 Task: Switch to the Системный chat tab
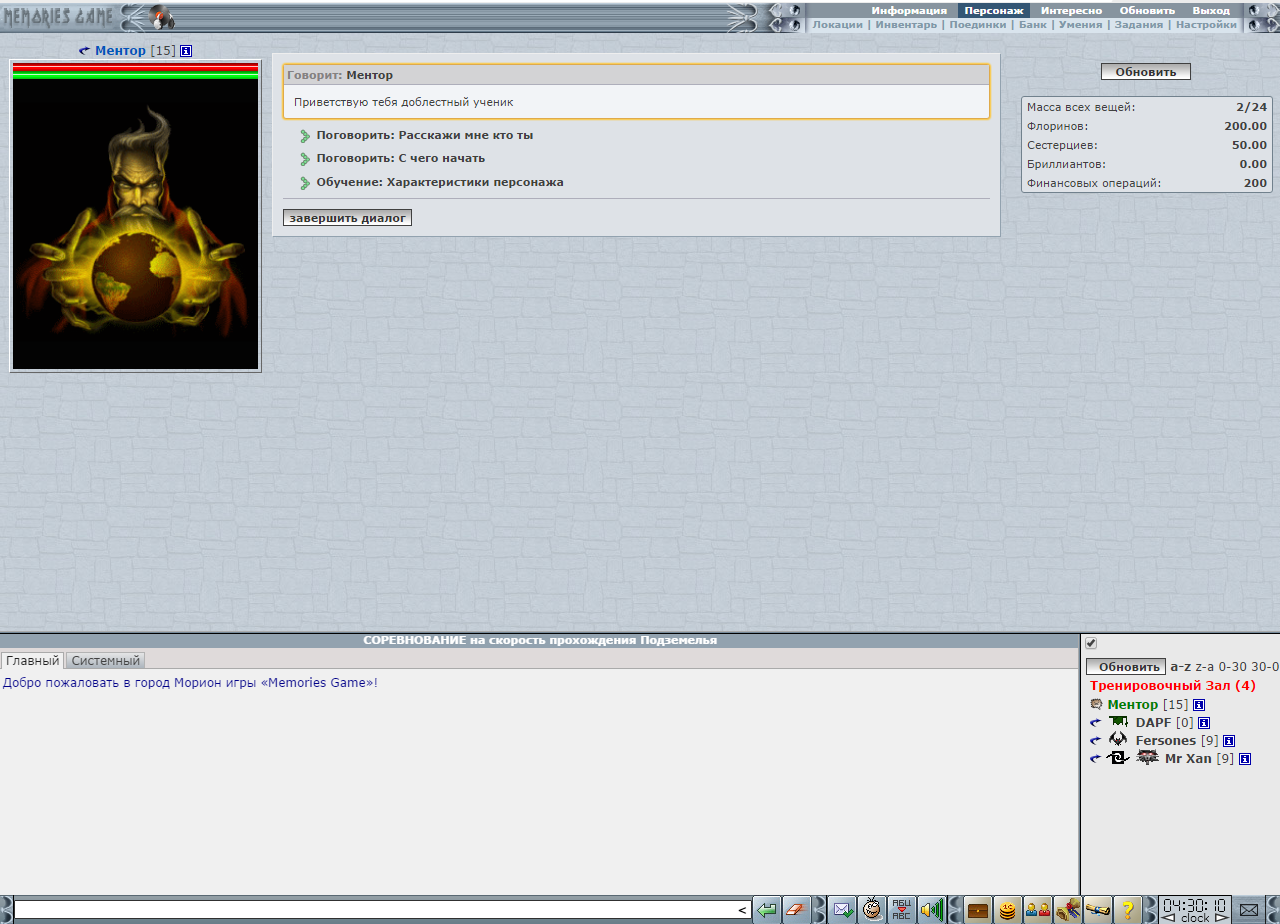click(106, 661)
